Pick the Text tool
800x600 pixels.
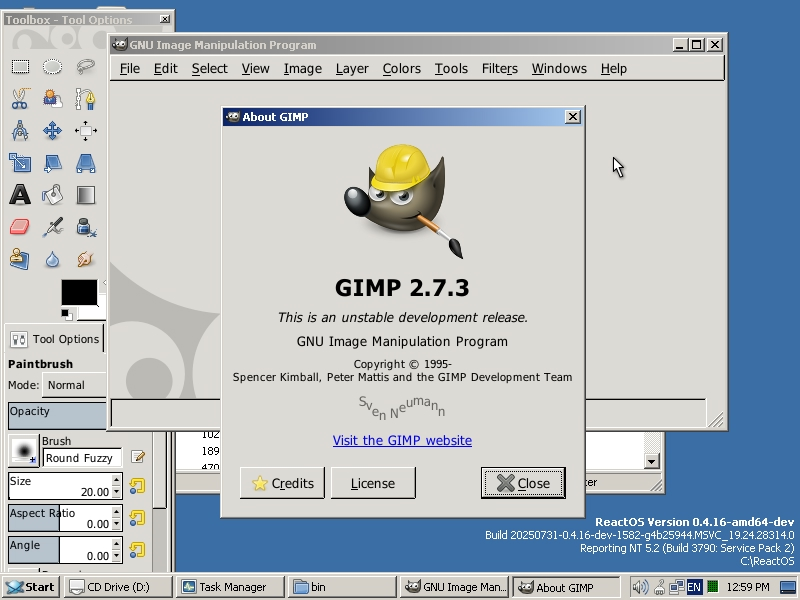(x=19, y=194)
